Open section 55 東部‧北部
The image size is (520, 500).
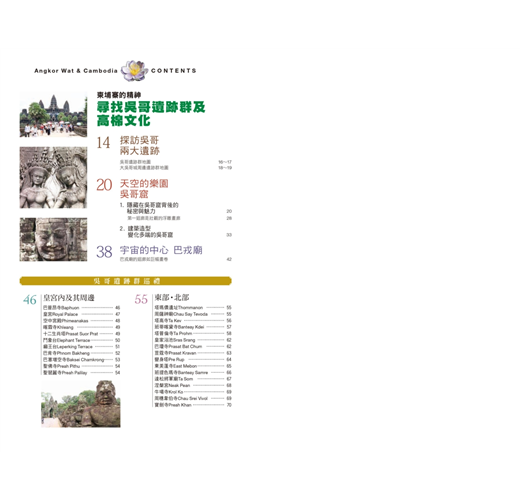point(162,298)
